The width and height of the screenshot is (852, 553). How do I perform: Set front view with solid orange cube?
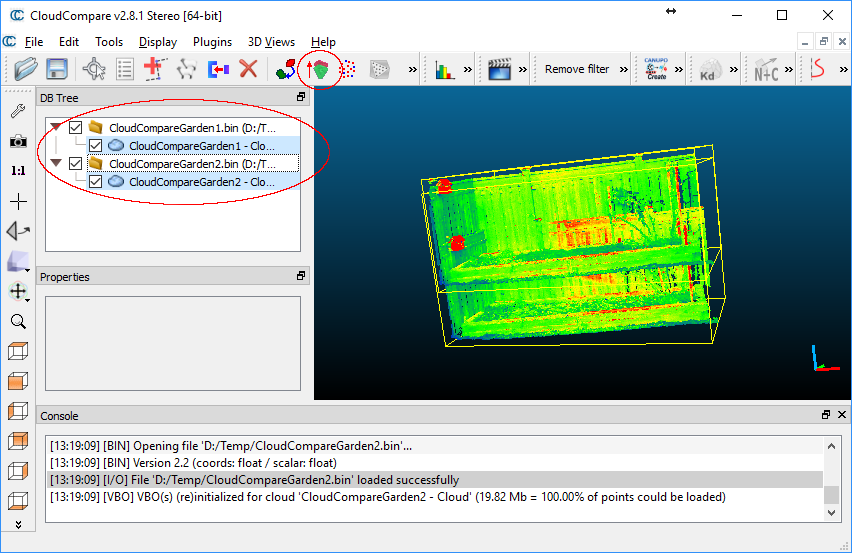pyautogui.click(x=18, y=381)
